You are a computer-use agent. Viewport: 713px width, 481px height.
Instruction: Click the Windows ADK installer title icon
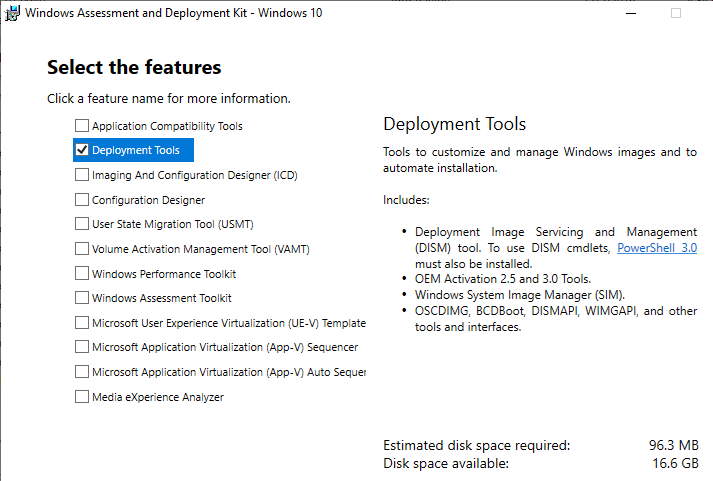12,13
